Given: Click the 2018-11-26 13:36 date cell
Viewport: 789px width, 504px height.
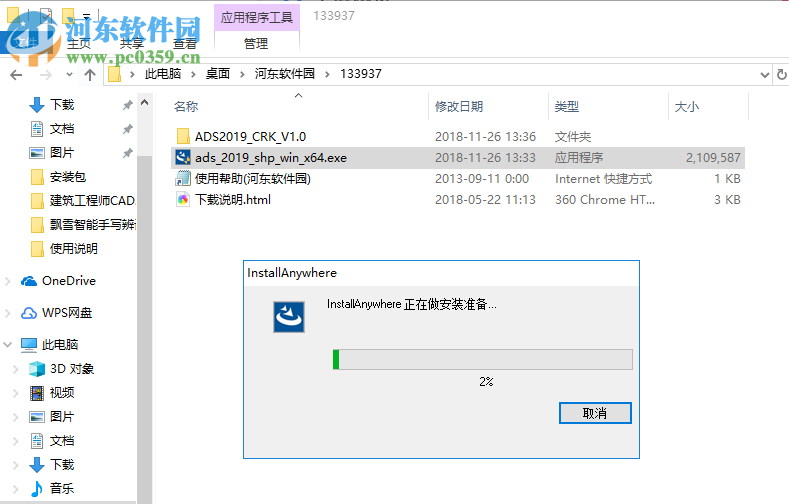Looking at the screenshot, I should (x=485, y=137).
